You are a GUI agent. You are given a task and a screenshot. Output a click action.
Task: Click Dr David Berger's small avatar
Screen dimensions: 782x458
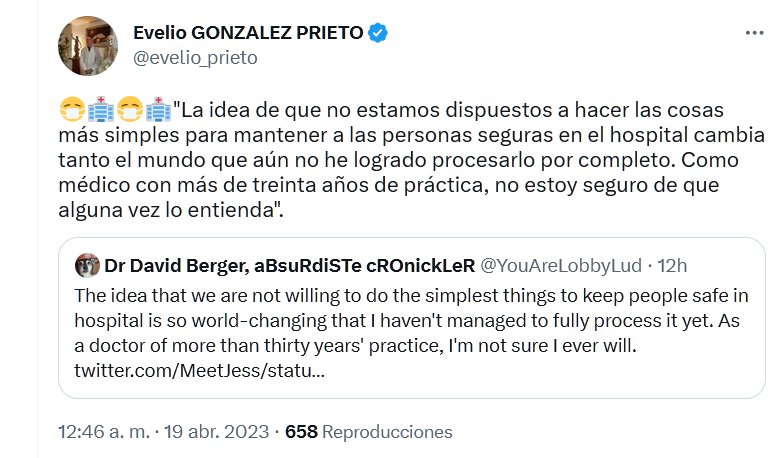87,265
